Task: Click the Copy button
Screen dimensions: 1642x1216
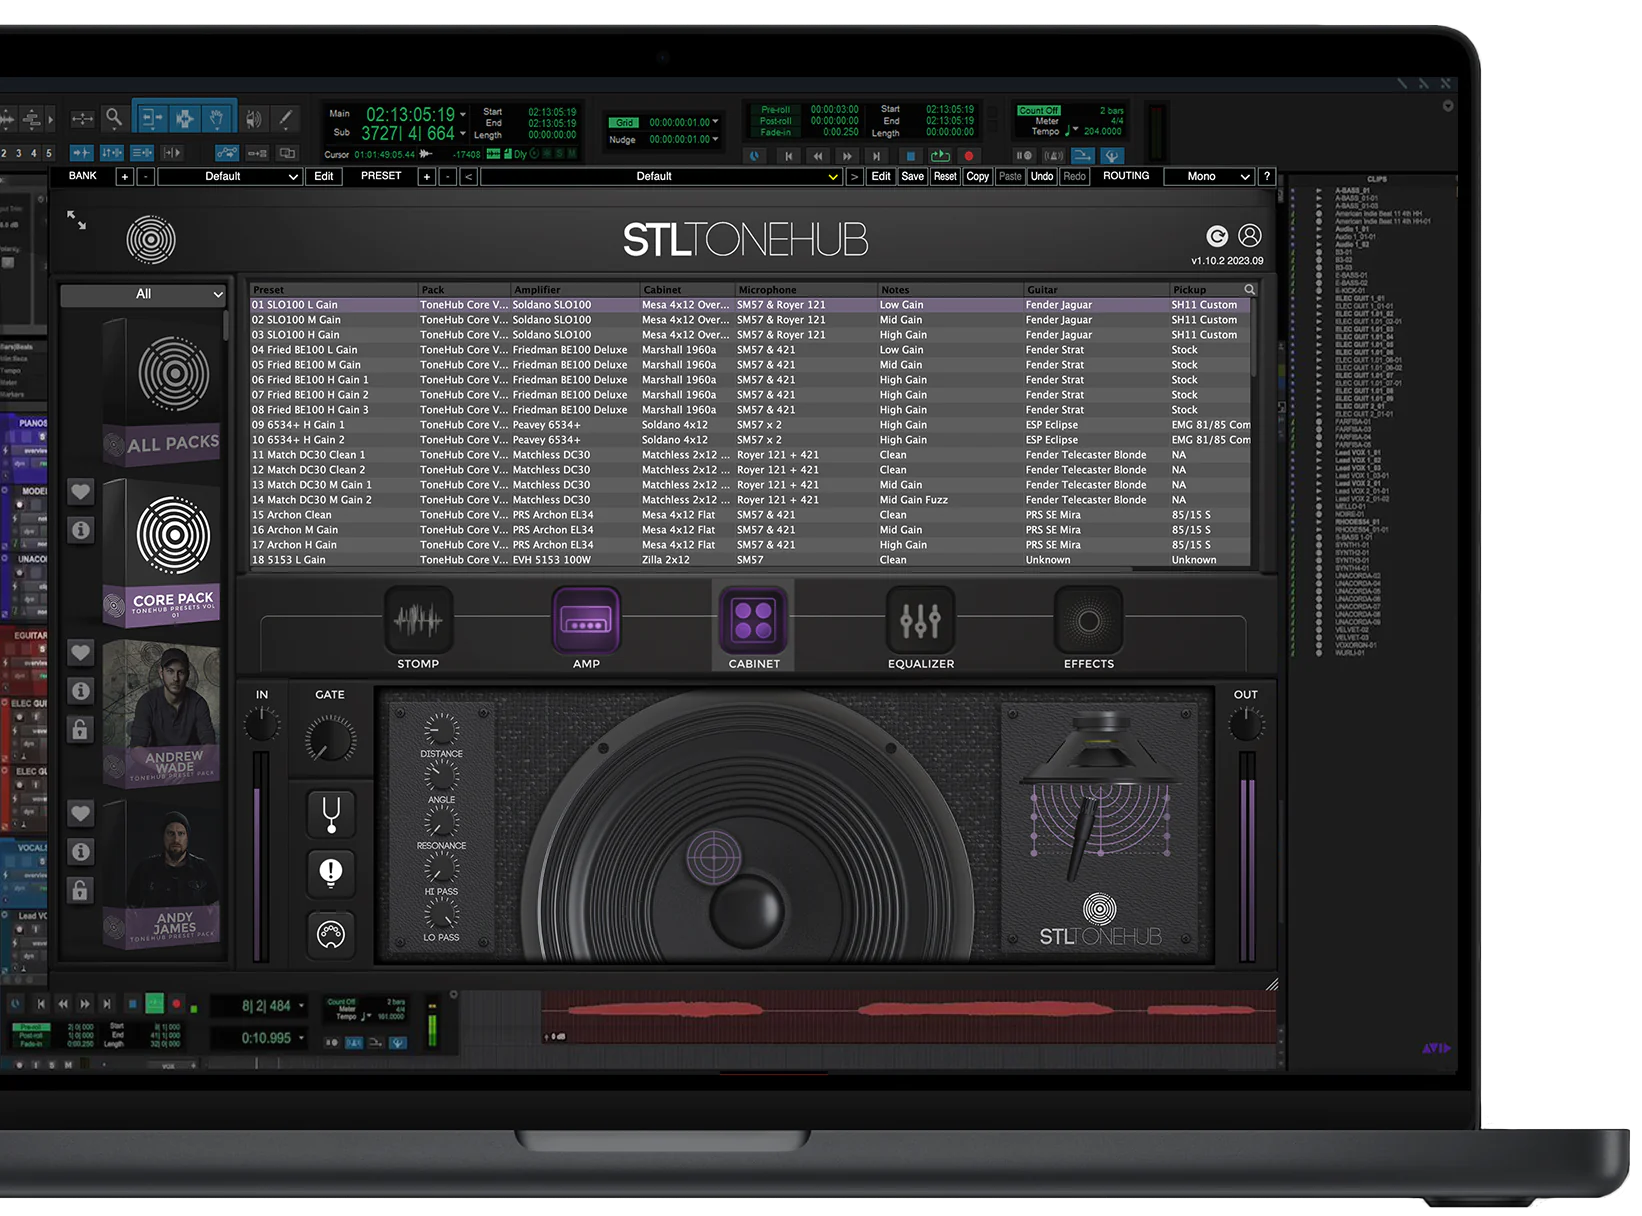Action: point(978,176)
